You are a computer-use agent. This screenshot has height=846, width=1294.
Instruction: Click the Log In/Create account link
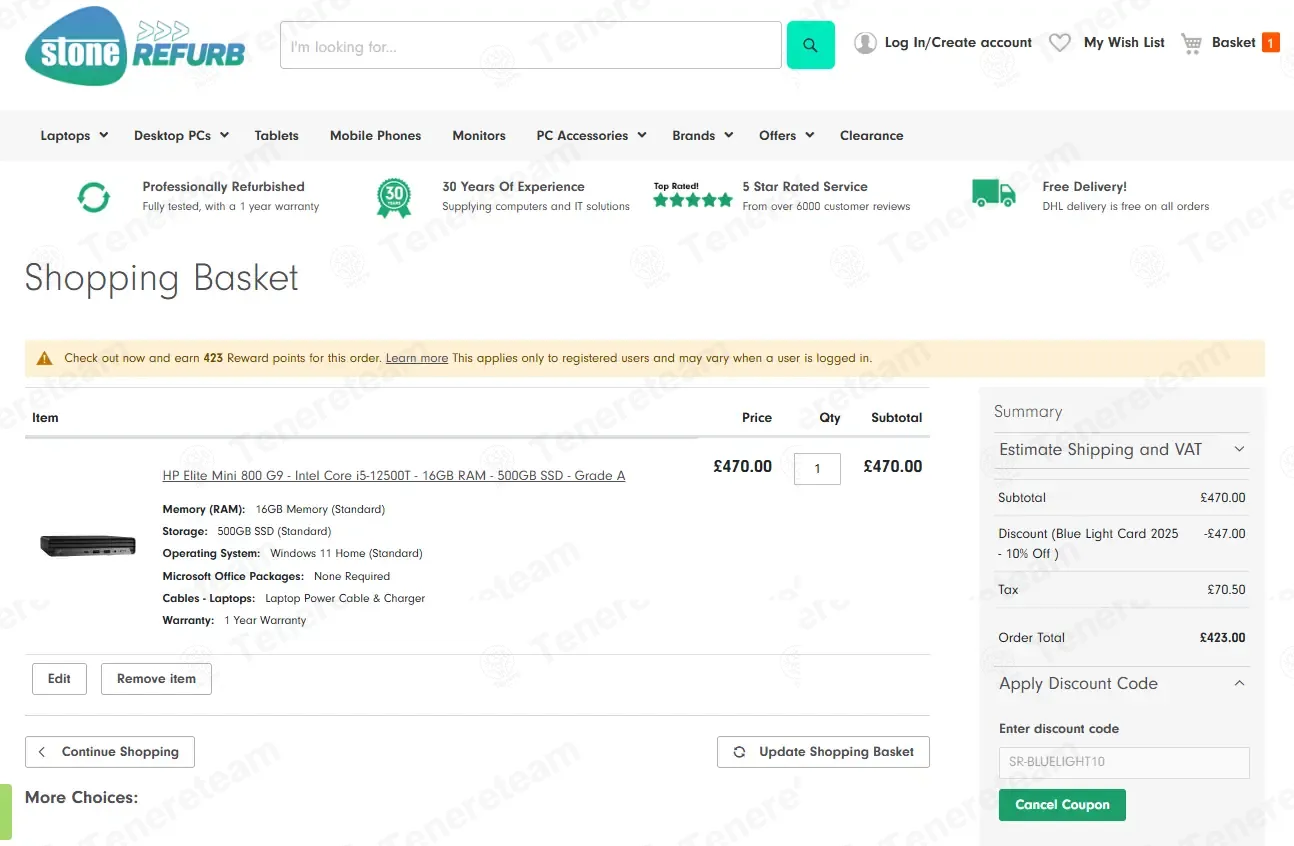click(958, 43)
